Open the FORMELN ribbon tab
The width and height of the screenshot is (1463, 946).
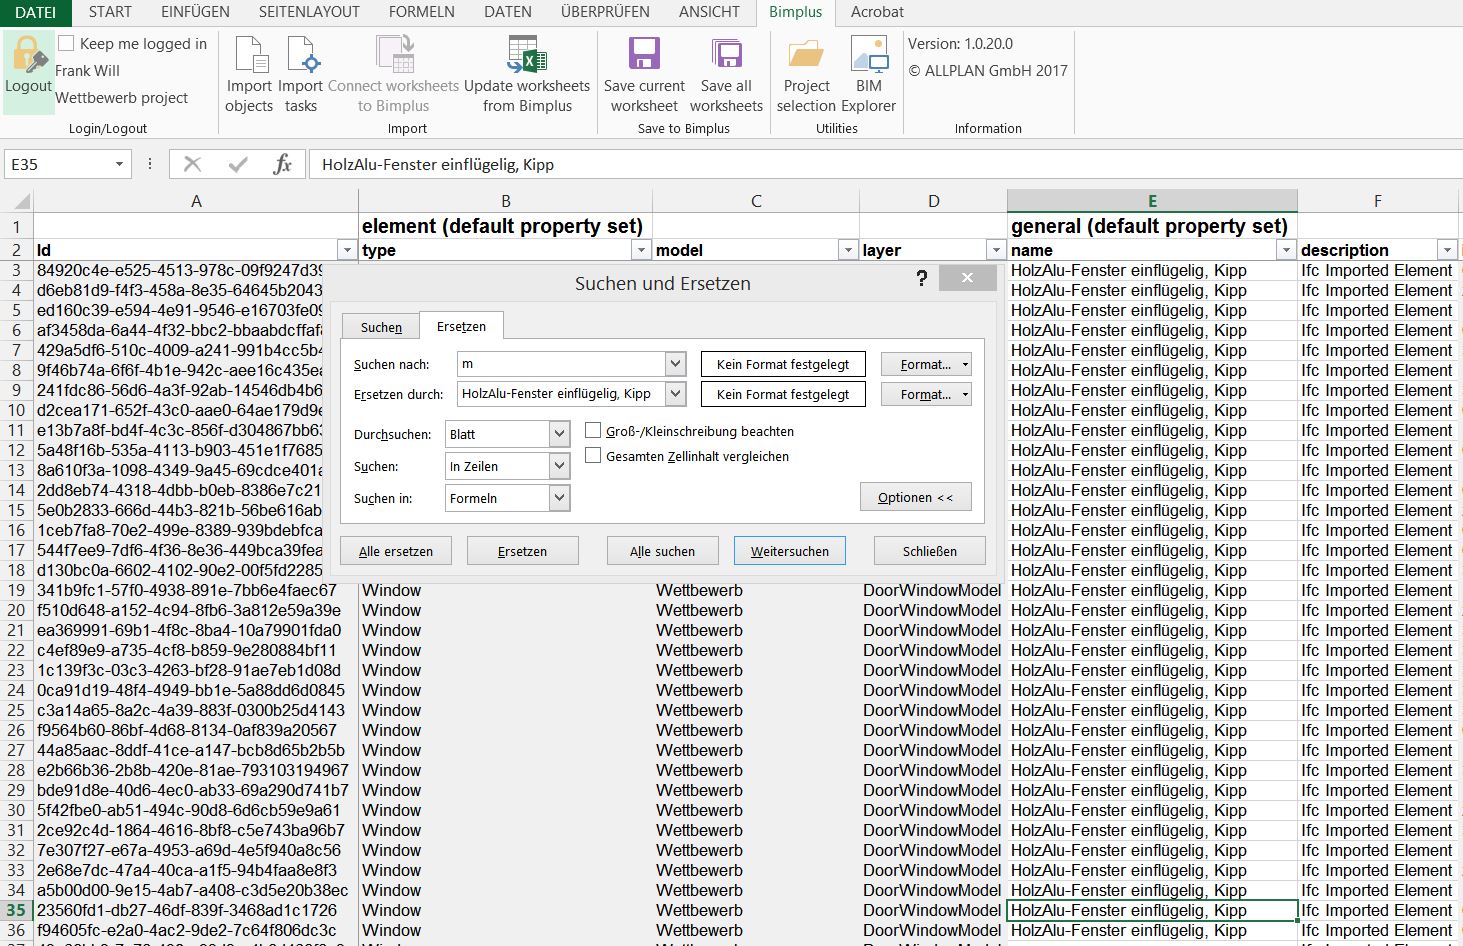click(x=421, y=12)
